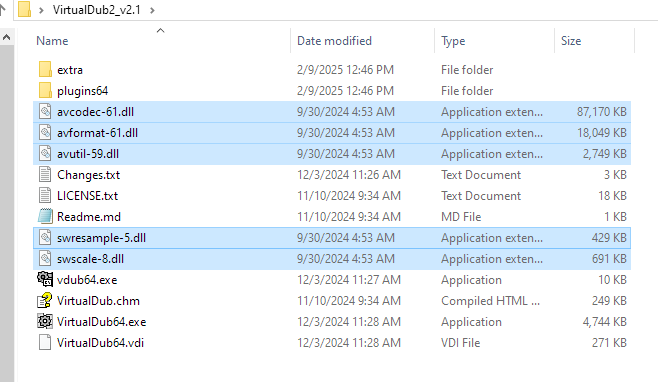The height and width of the screenshot is (382, 658).
Task: Click the Application type of vdub64.exe row
Action: (471, 280)
